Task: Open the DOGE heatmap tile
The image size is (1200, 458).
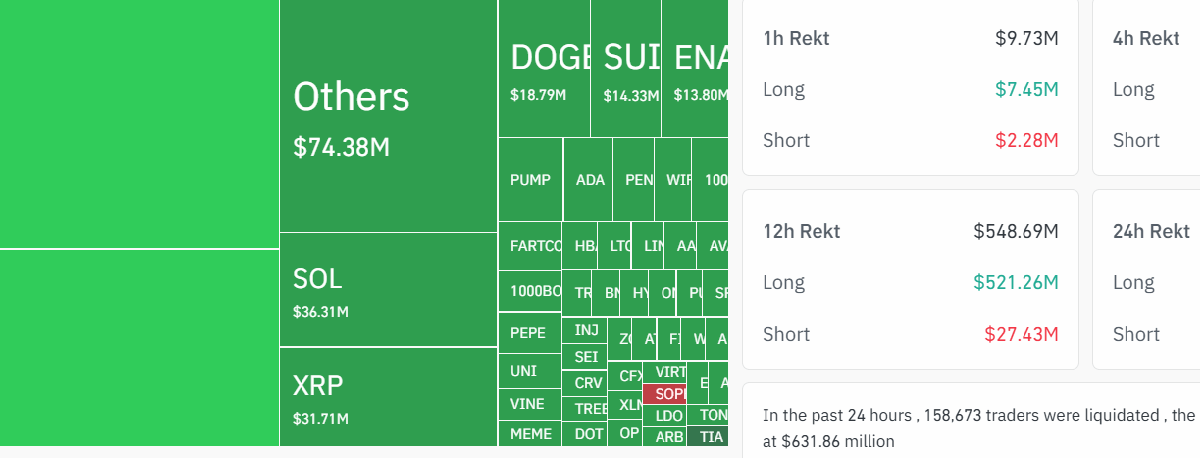Action: [x=544, y=68]
